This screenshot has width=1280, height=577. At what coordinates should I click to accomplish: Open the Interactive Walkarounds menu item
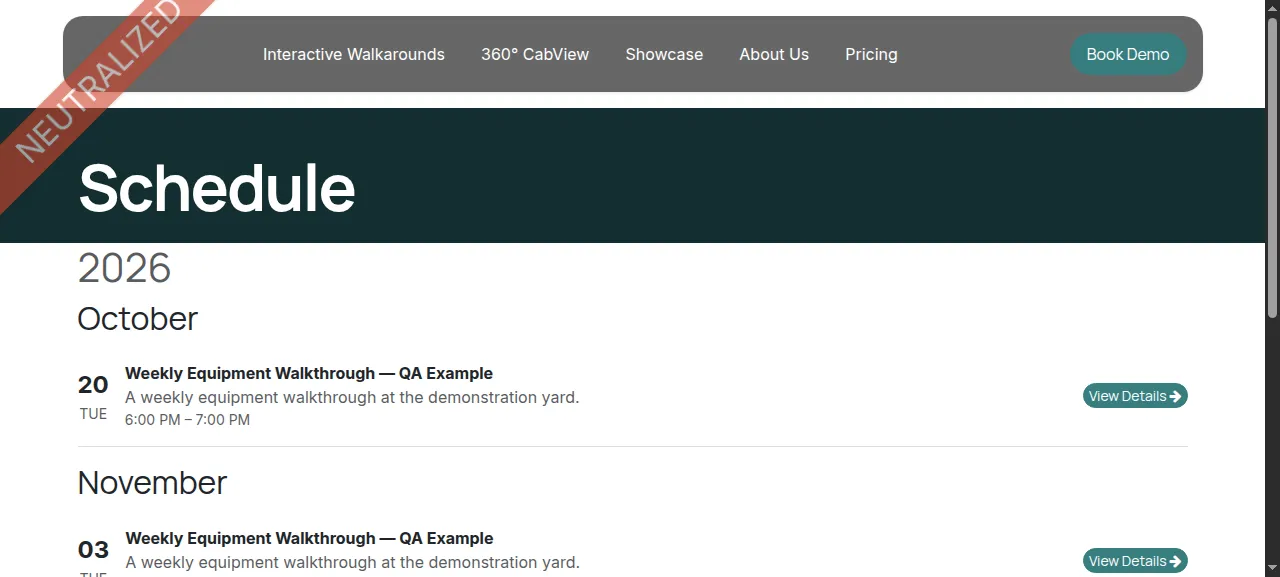pyautogui.click(x=354, y=54)
